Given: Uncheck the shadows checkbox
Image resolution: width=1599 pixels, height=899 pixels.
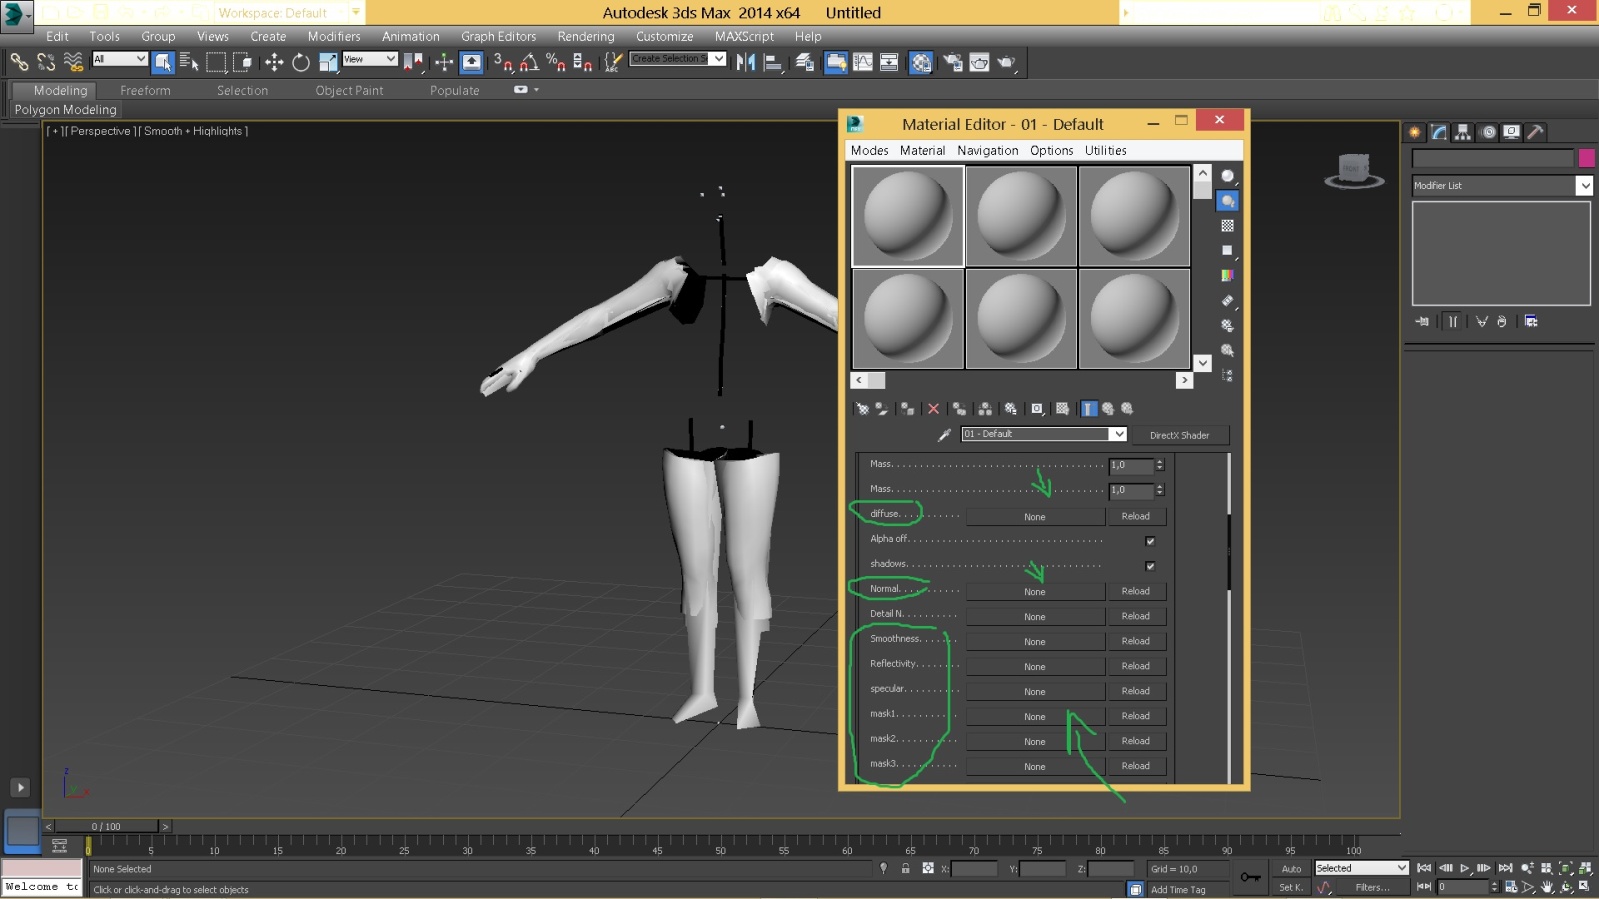Looking at the screenshot, I should pyautogui.click(x=1150, y=566).
